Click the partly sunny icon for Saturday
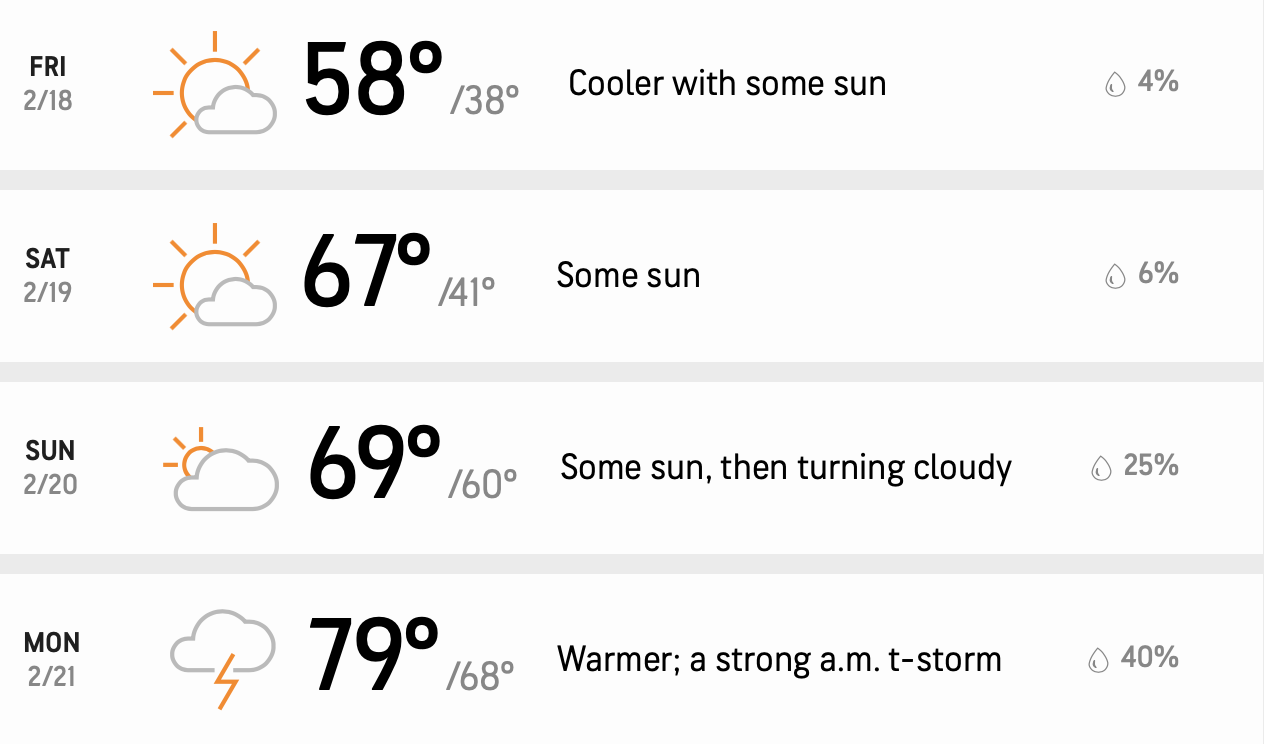The image size is (1264, 744). tap(214, 275)
